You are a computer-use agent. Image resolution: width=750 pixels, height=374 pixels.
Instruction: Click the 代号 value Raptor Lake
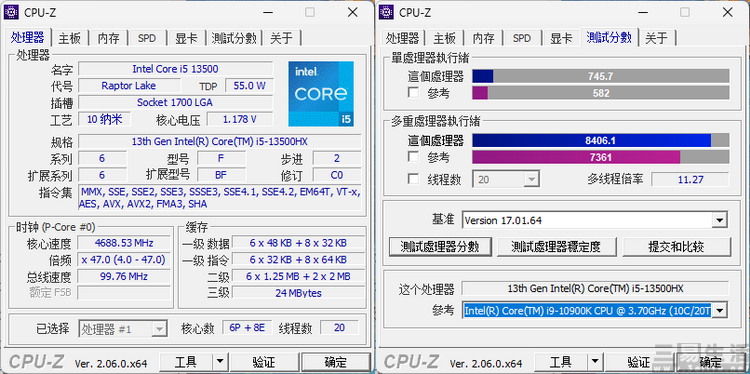129,86
